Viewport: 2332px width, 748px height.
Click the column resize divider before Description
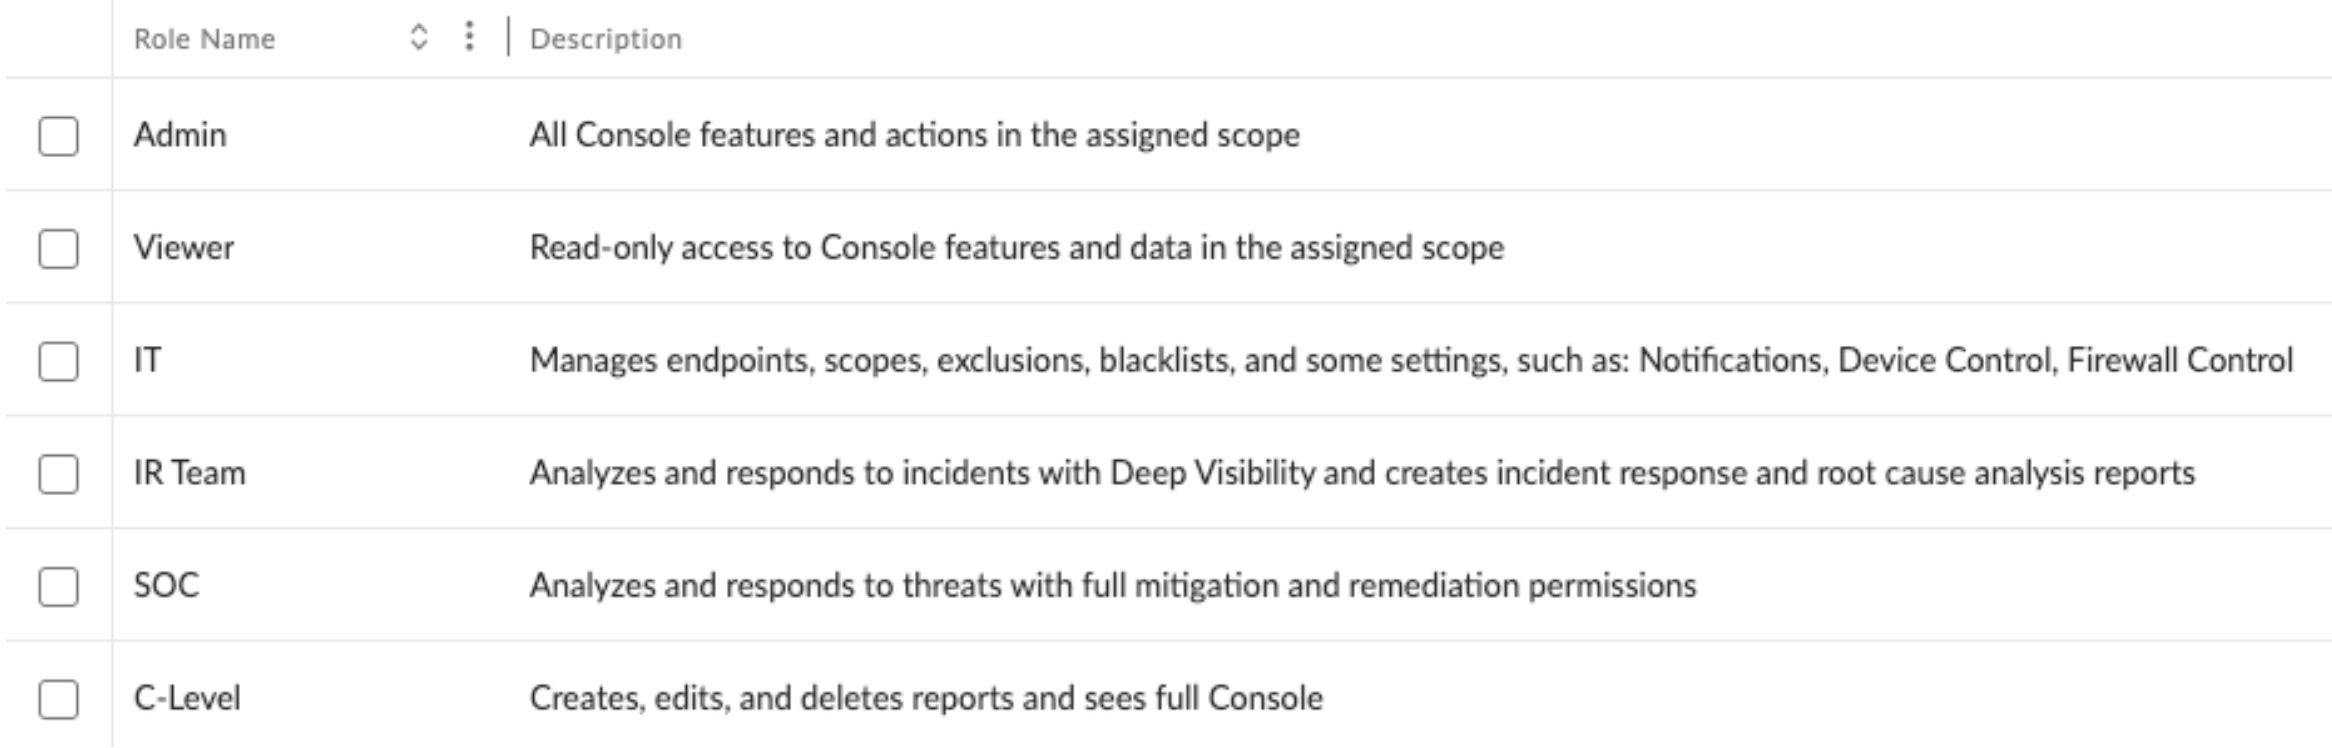coord(508,37)
